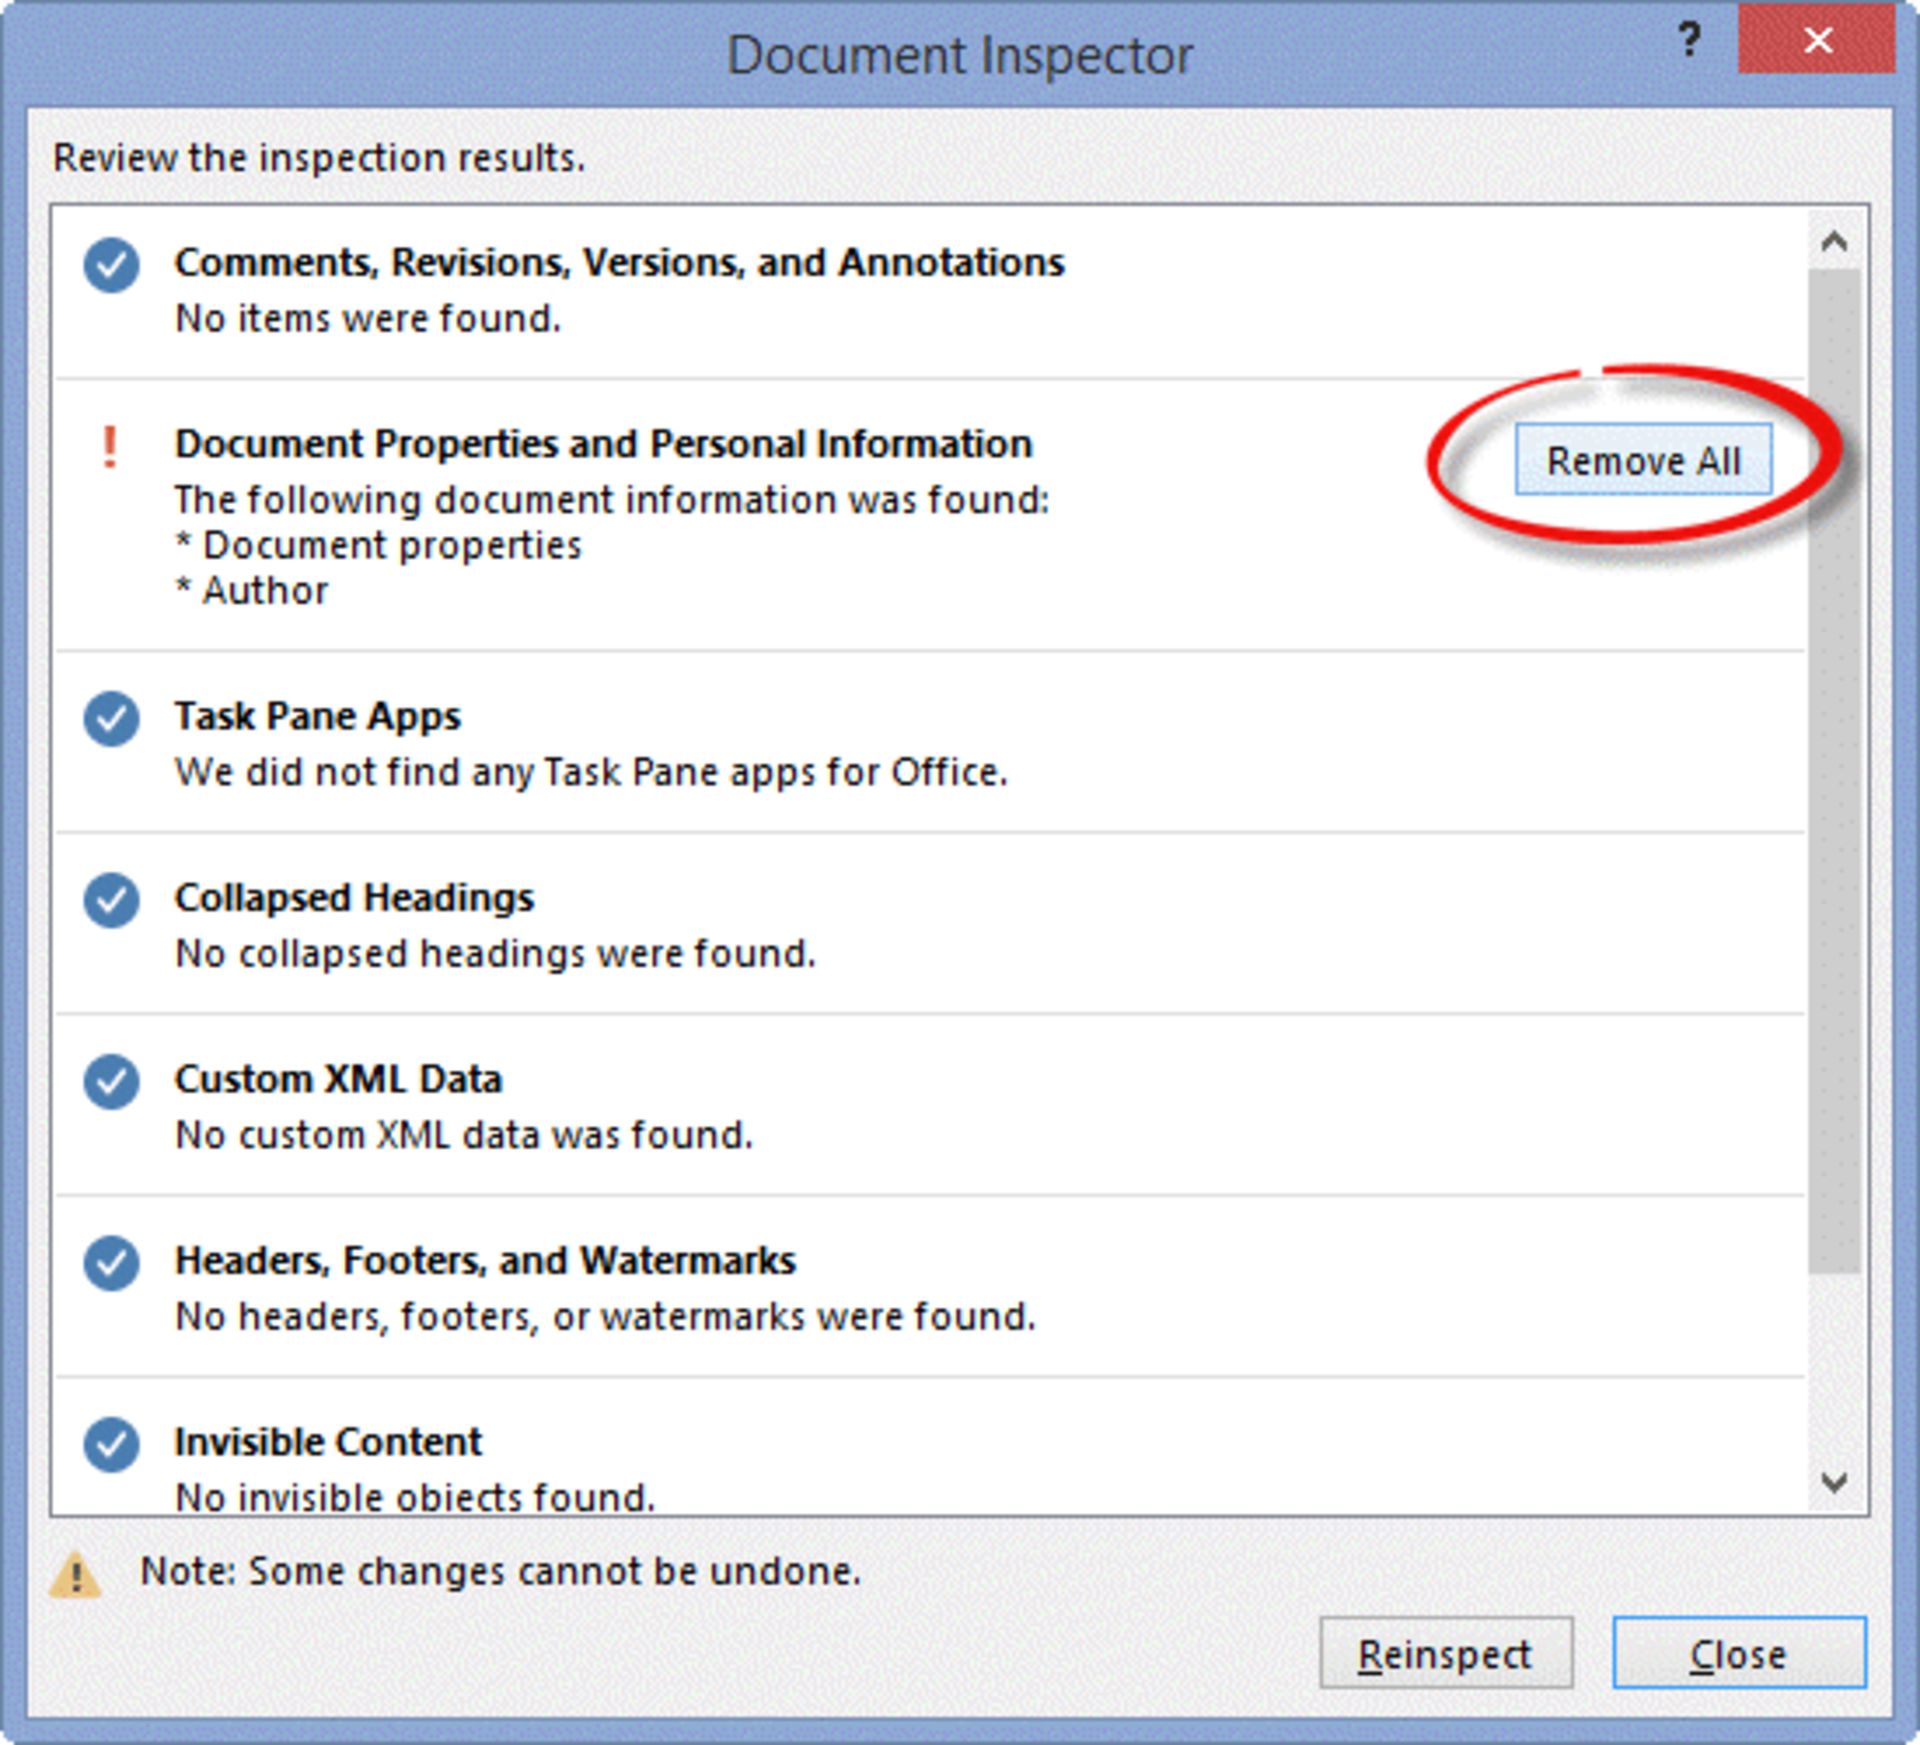Open the Help question mark icon
The image size is (1920, 1745).
(1689, 40)
